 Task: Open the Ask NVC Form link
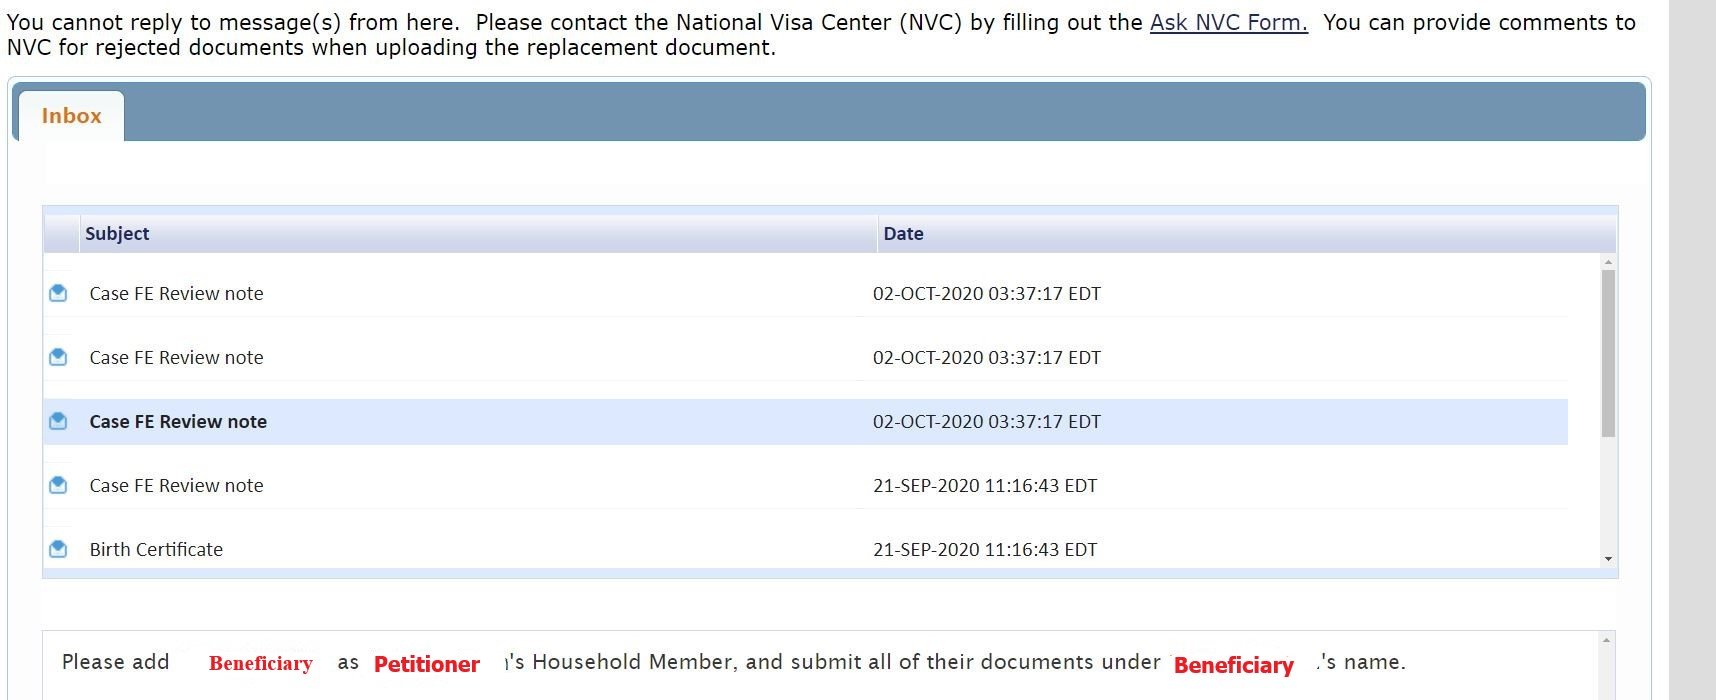tap(1228, 22)
